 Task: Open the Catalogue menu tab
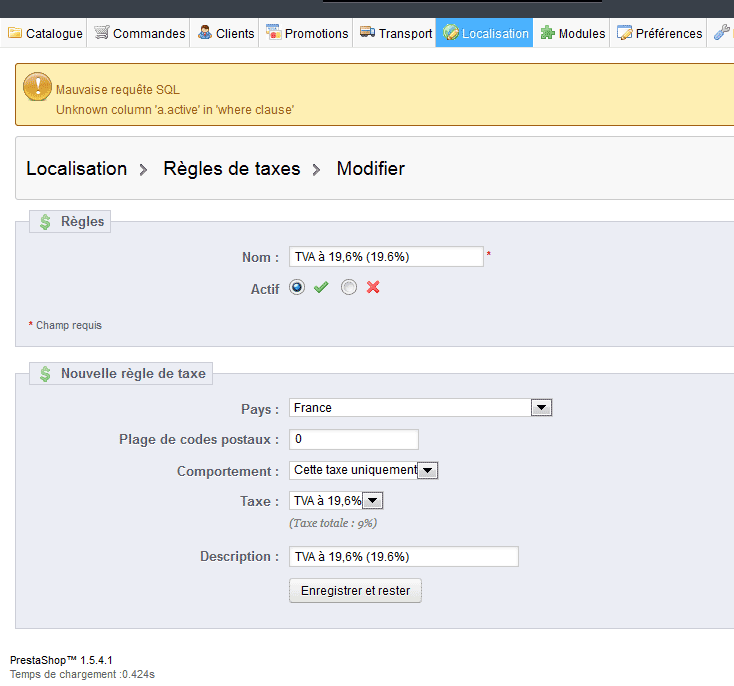(x=44, y=33)
